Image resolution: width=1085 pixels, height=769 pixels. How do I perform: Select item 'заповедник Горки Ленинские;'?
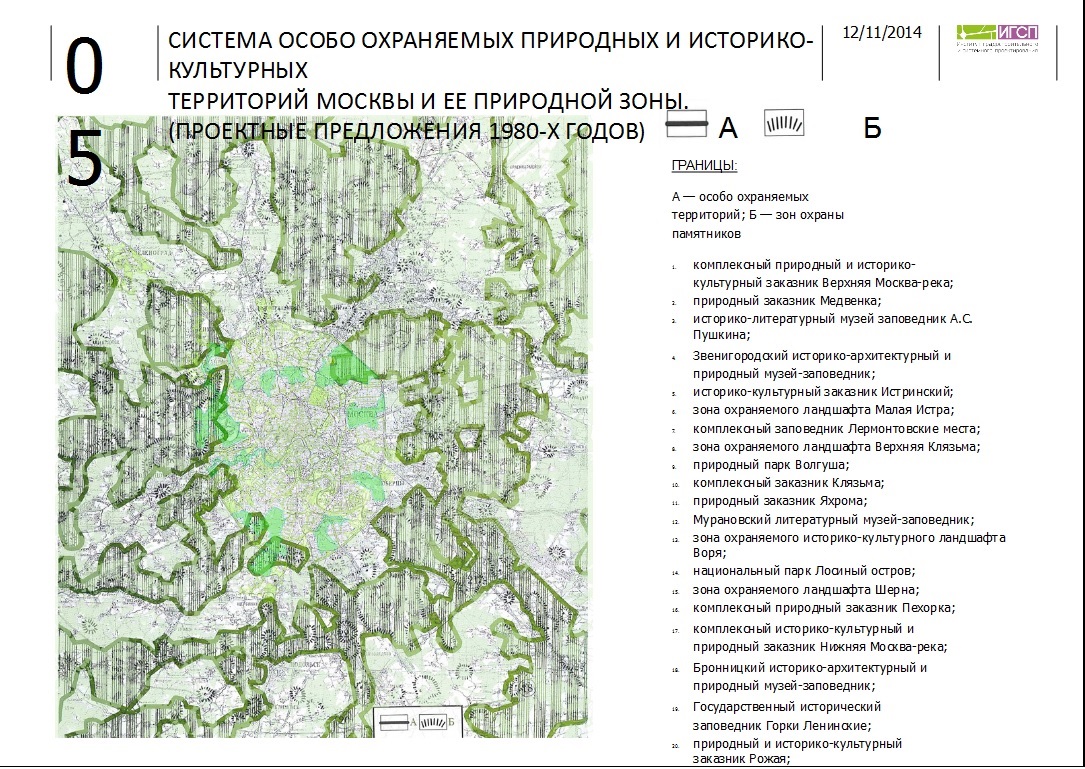(x=782, y=725)
